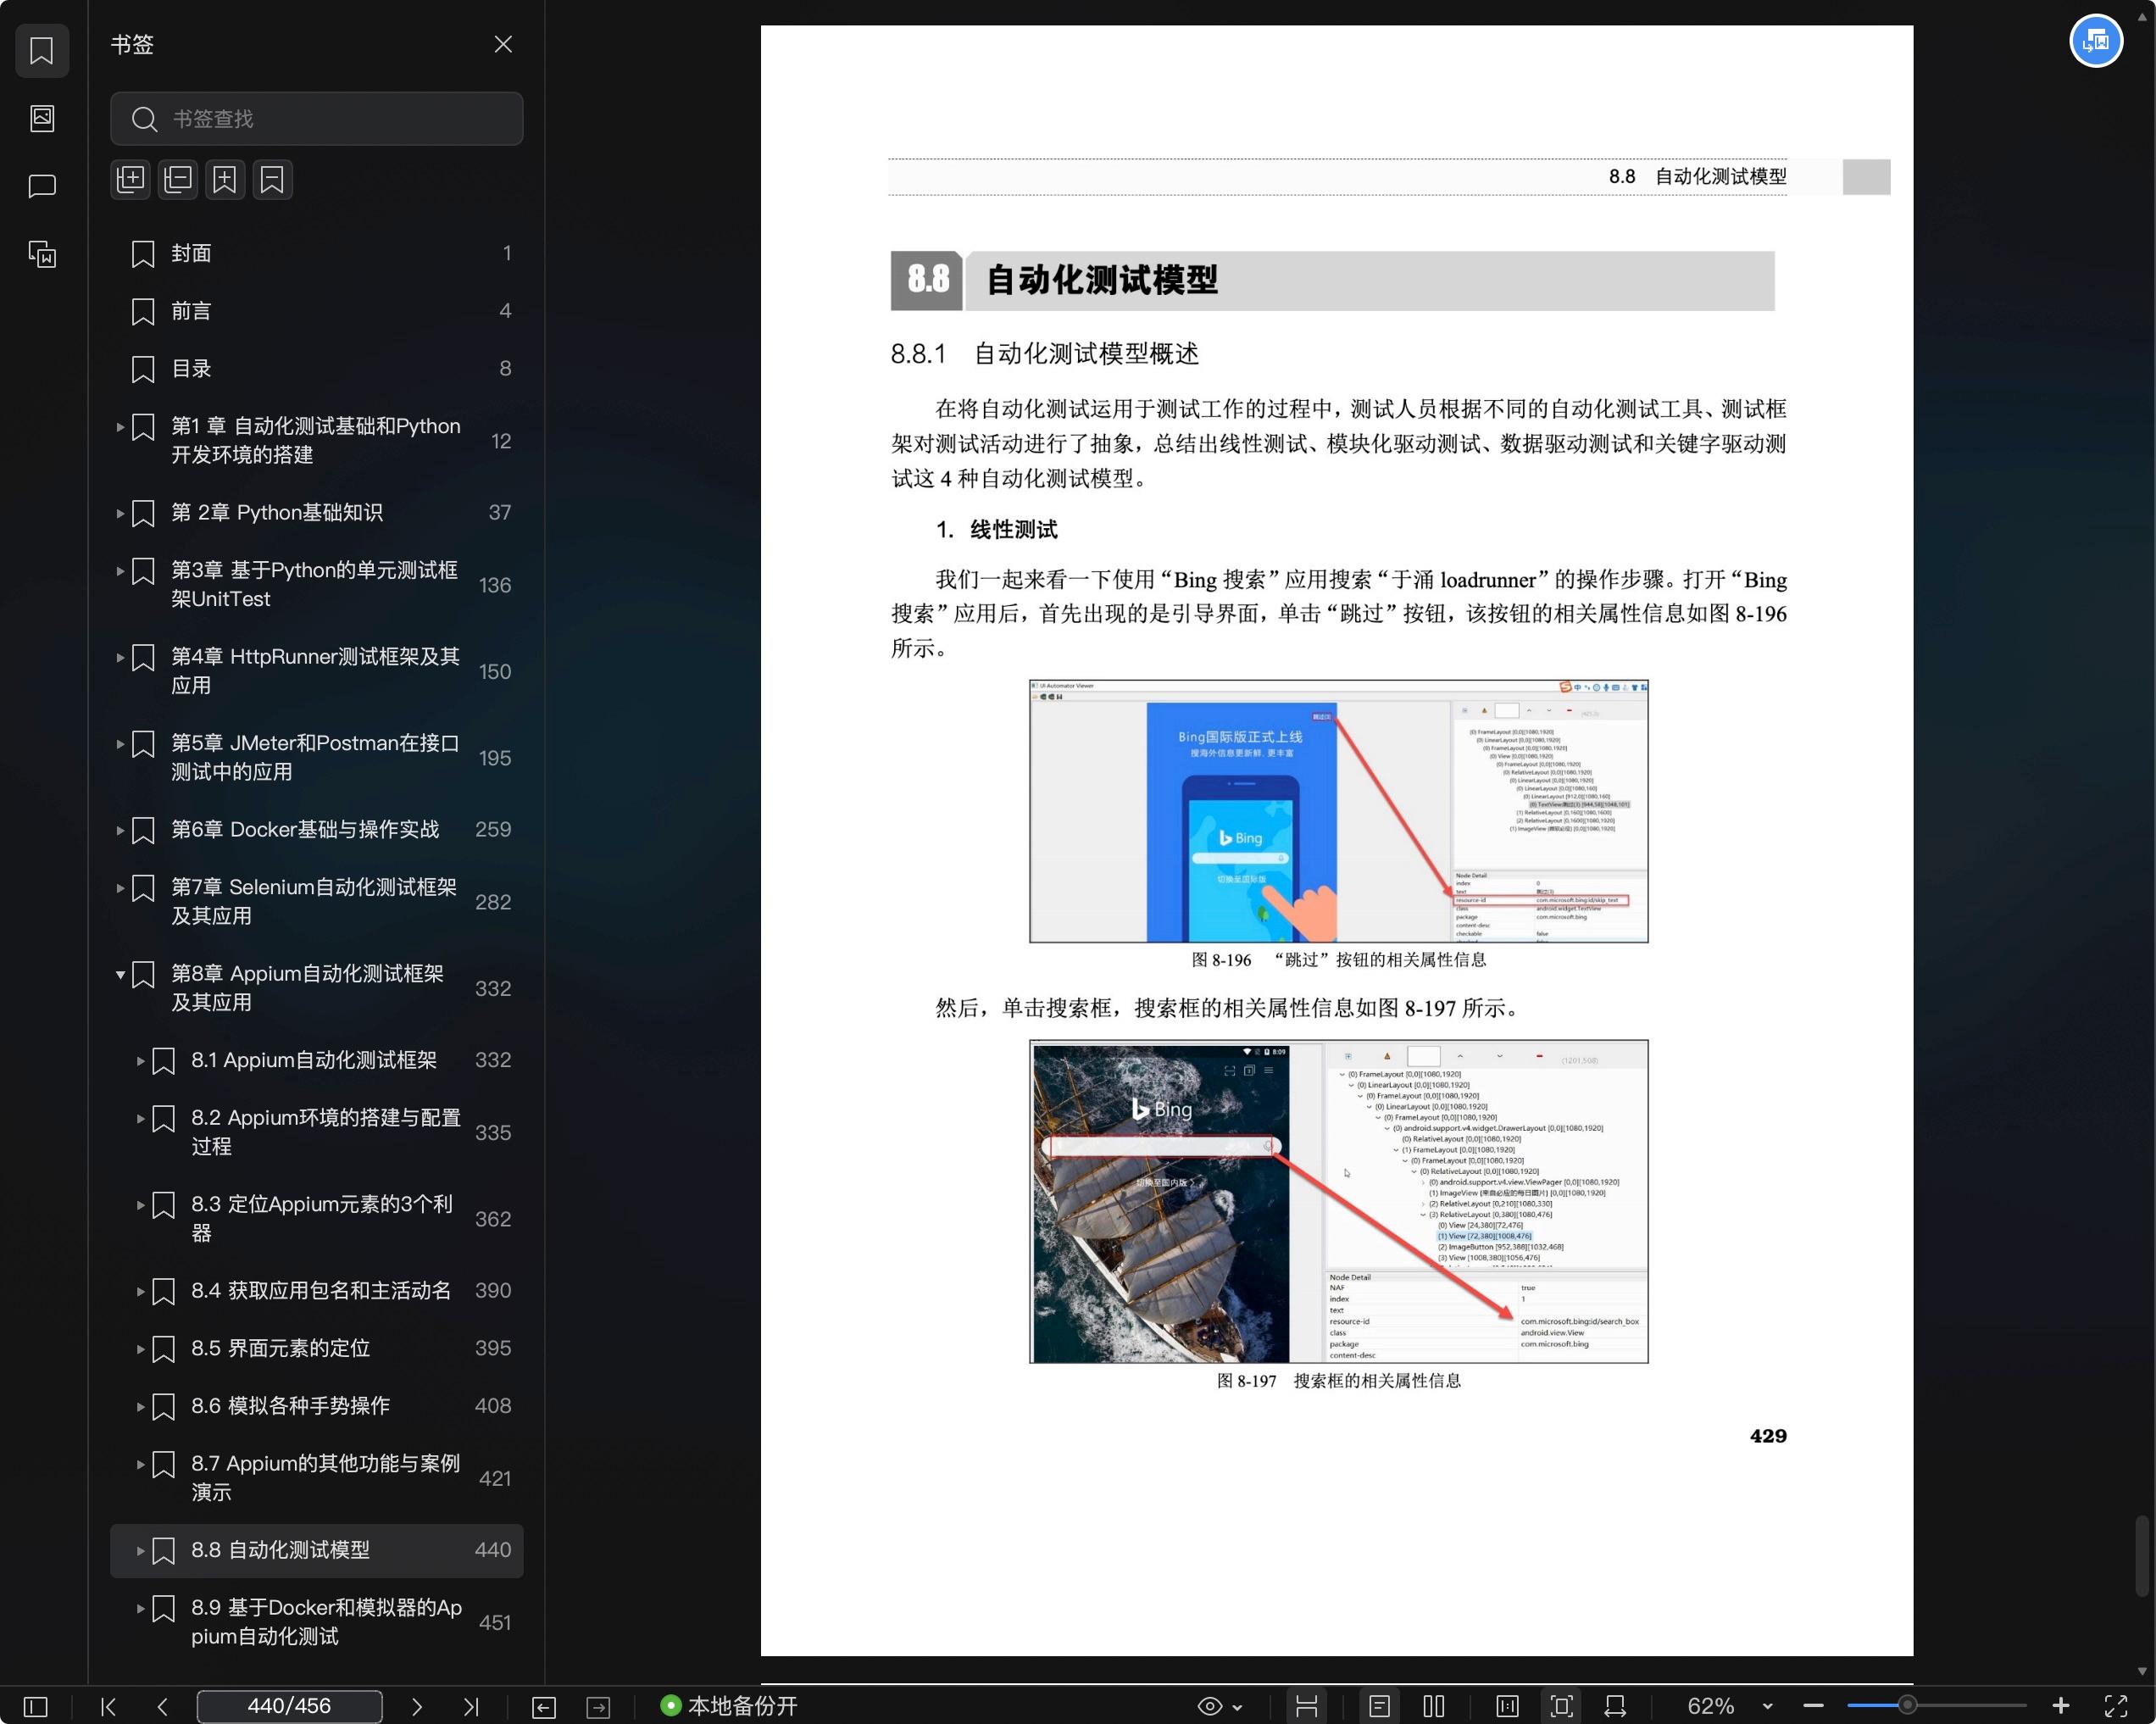Image resolution: width=2156 pixels, height=1724 pixels.
Task: Enter fullscreen mode
Action: tap(2116, 1706)
